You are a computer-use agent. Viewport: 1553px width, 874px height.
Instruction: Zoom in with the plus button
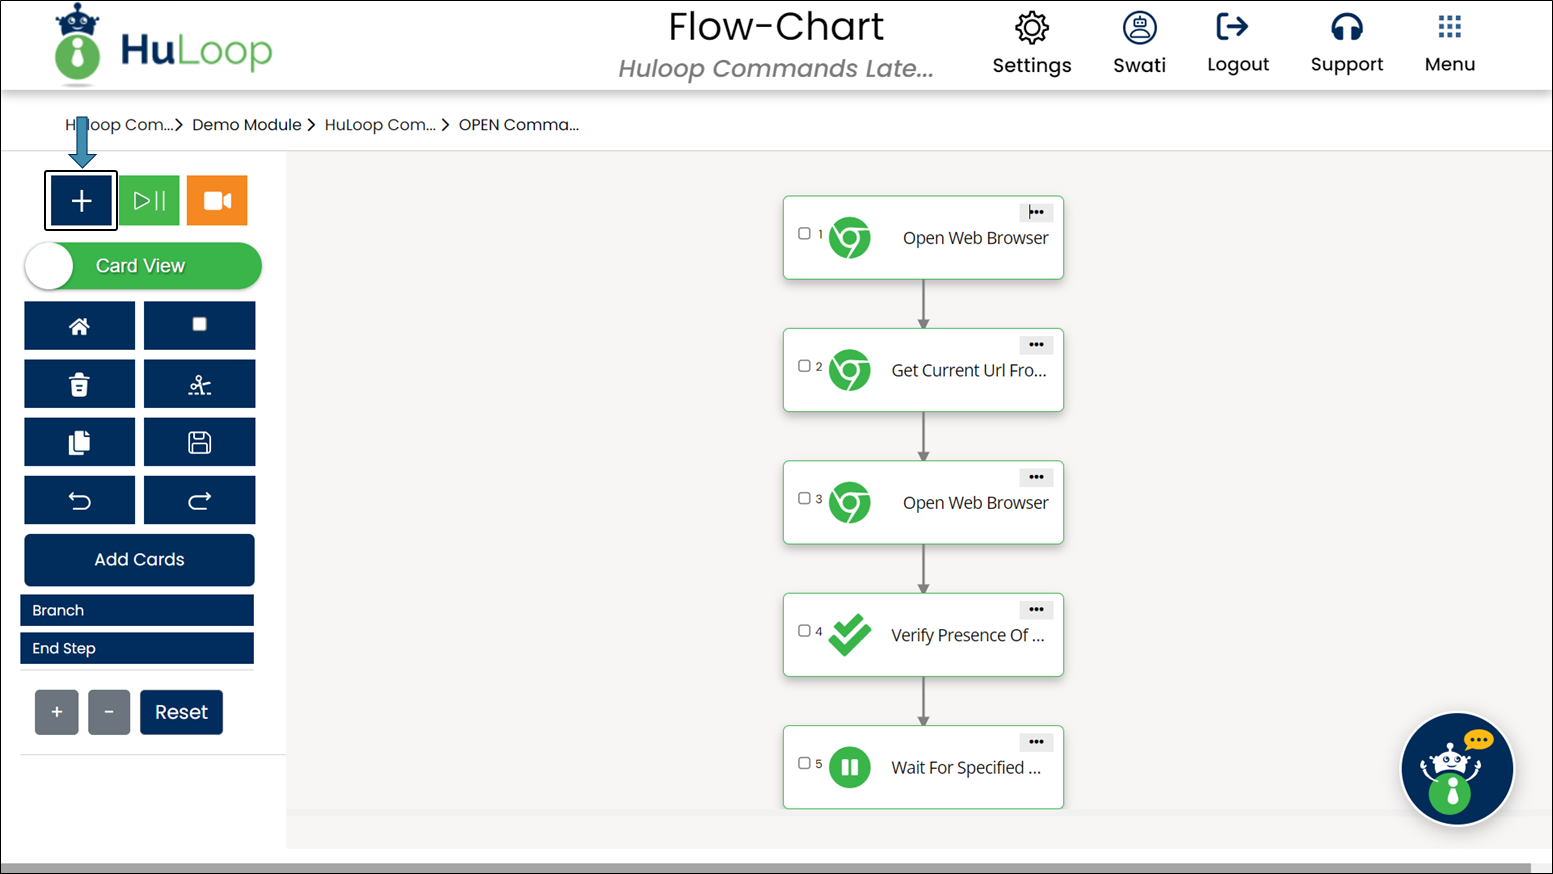[57, 712]
